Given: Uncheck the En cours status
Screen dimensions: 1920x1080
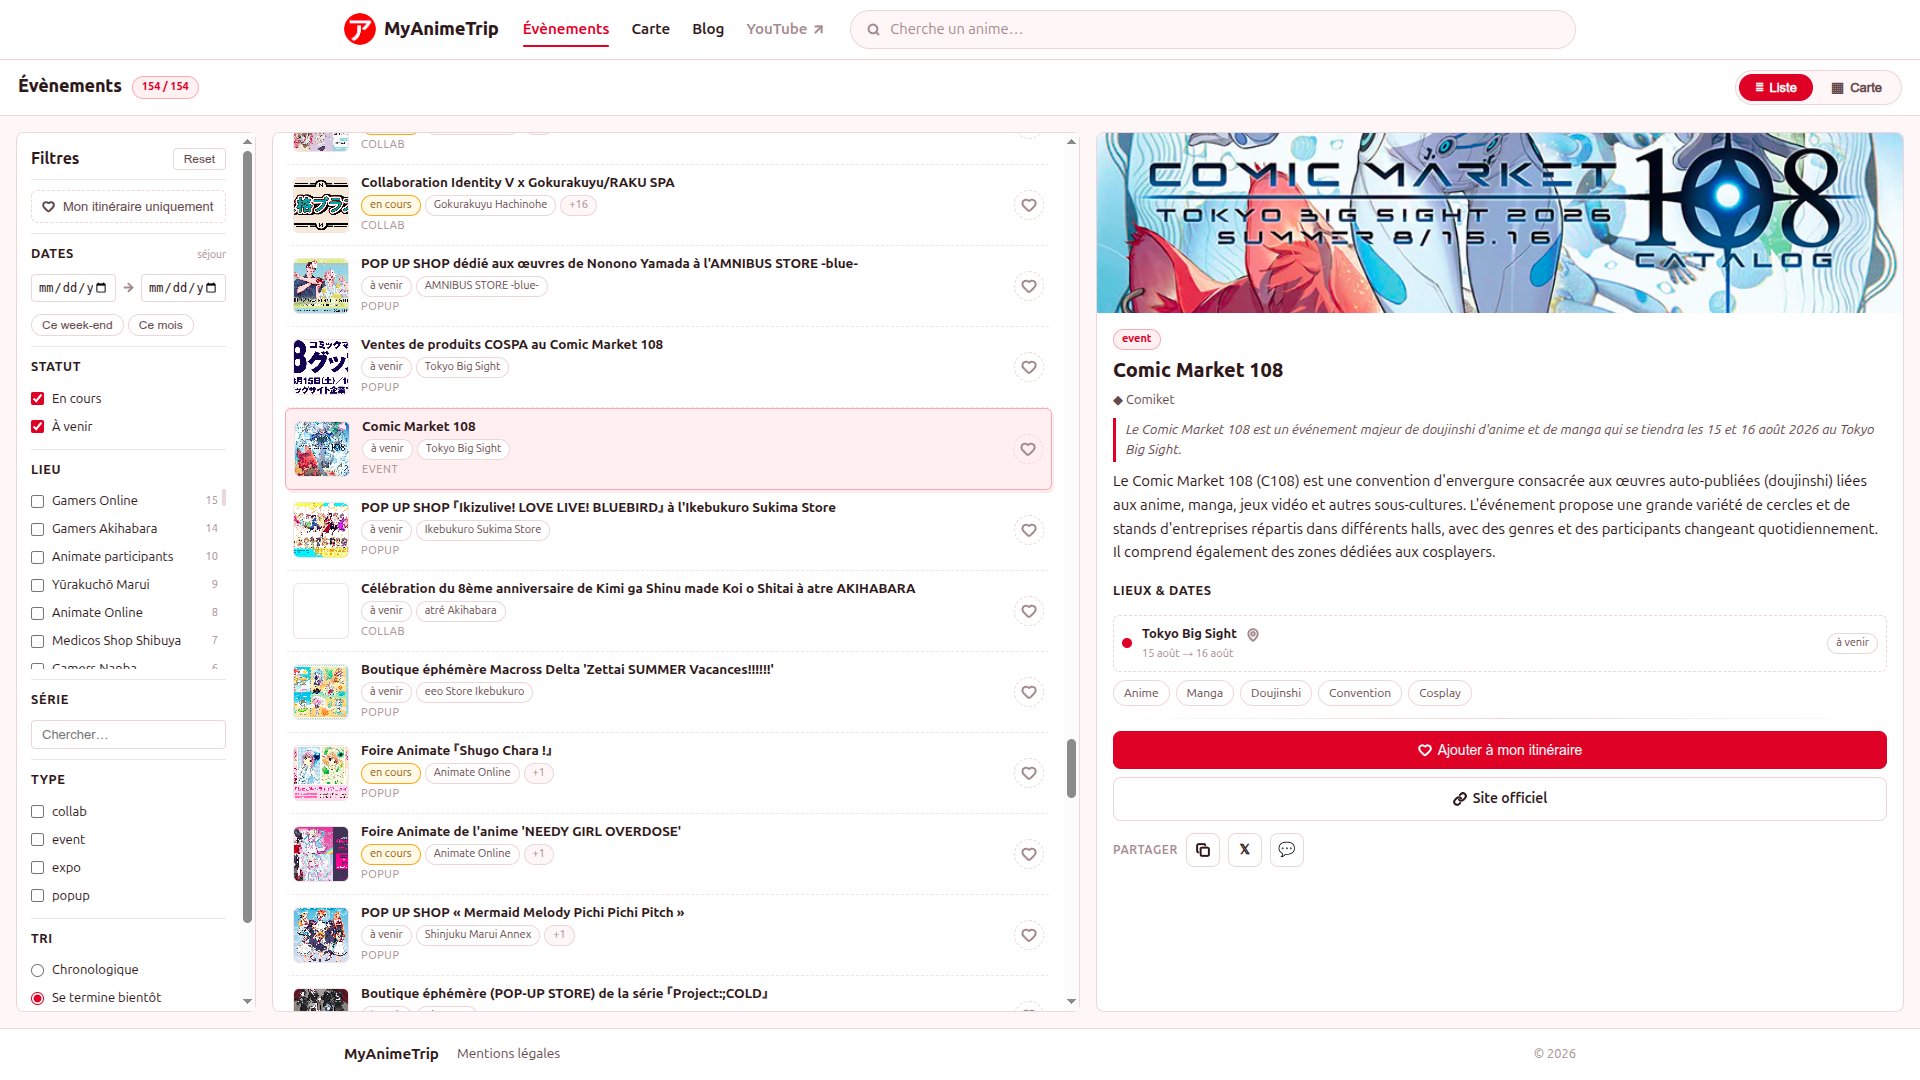Looking at the screenshot, I should pos(38,398).
